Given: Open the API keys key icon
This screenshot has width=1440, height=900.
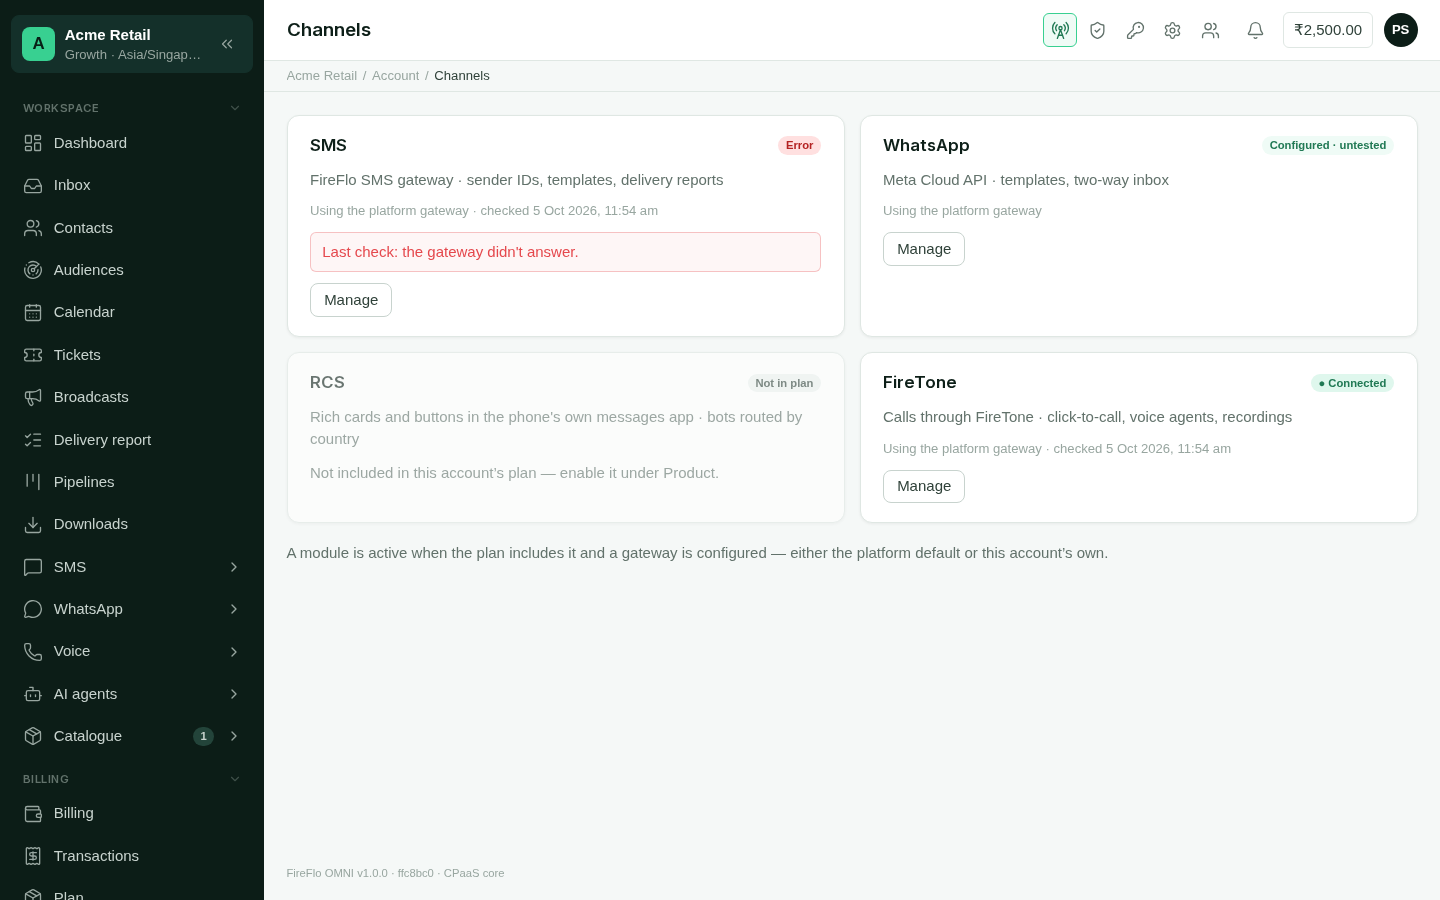Looking at the screenshot, I should (1135, 30).
